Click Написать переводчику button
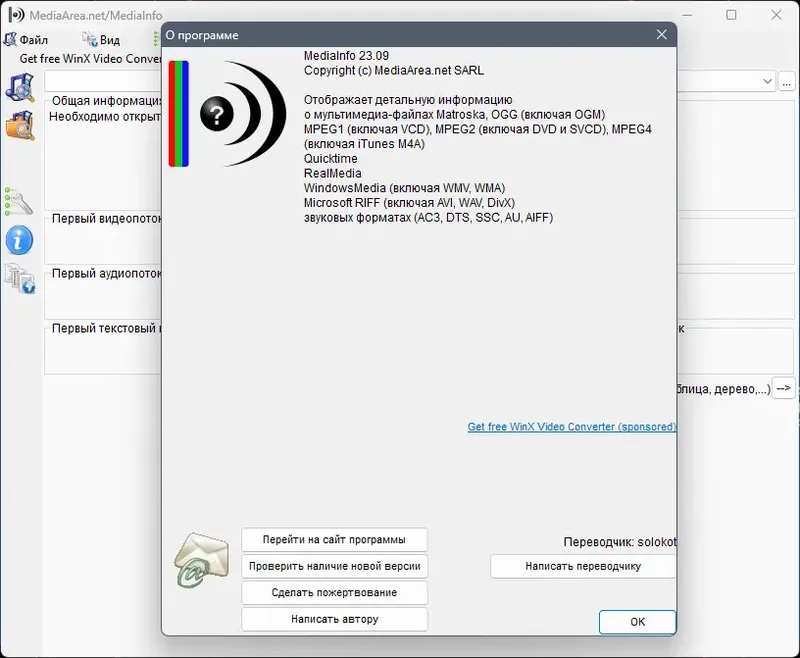This screenshot has height=658, width=800. tap(583, 566)
